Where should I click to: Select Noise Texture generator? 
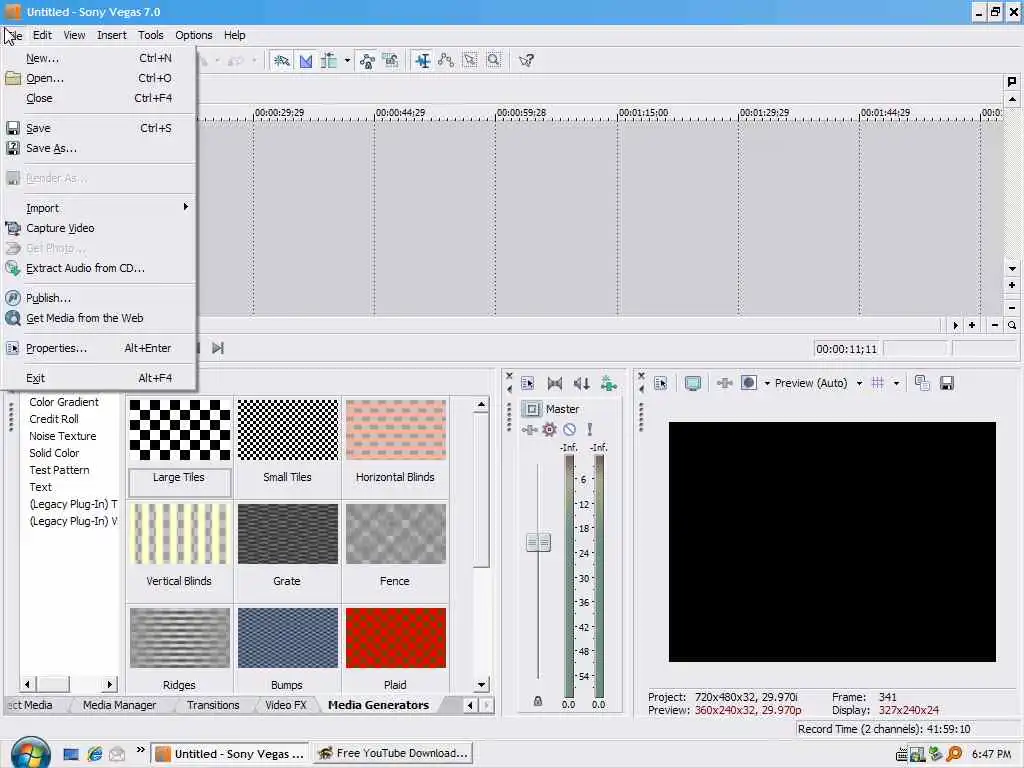[63, 436]
